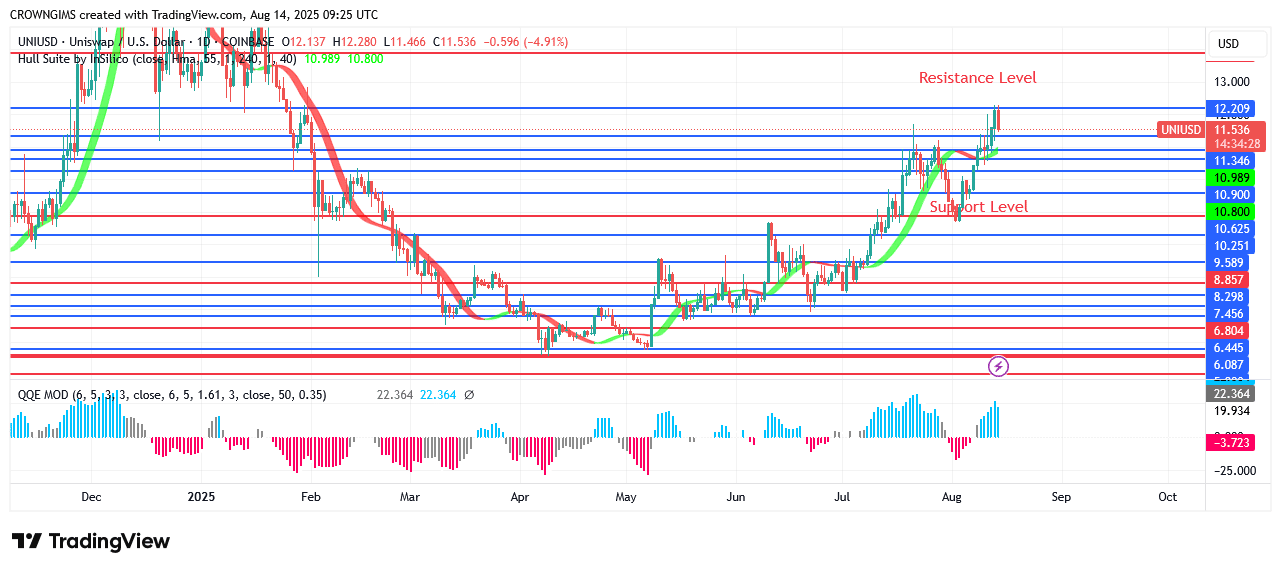Click the 13.000 price axis label
Image resolution: width=1281 pixels, height=571 pixels.
pos(1231,82)
